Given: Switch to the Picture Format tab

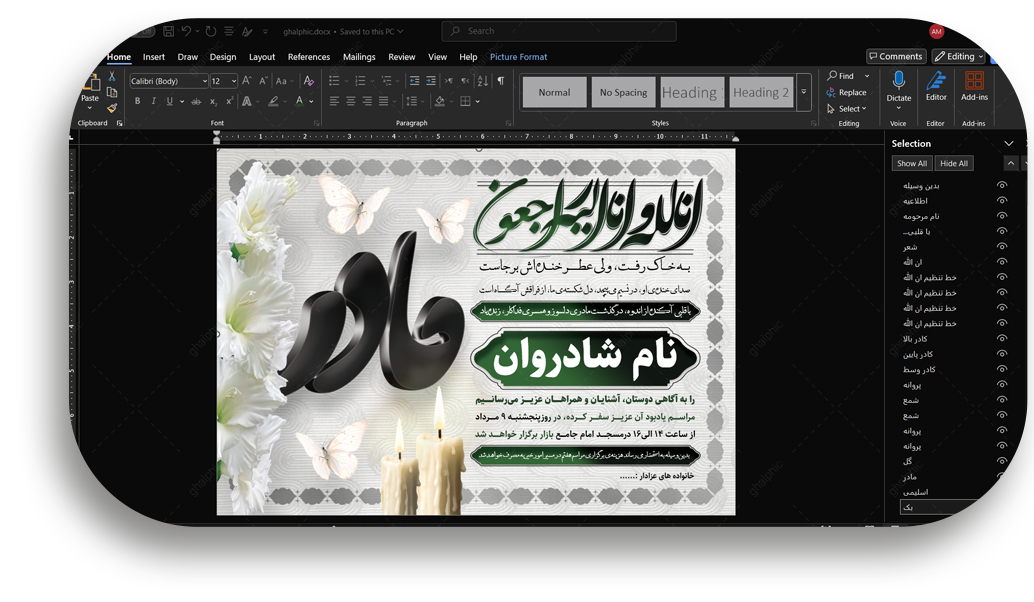Looking at the screenshot, I should coord(518,57).
